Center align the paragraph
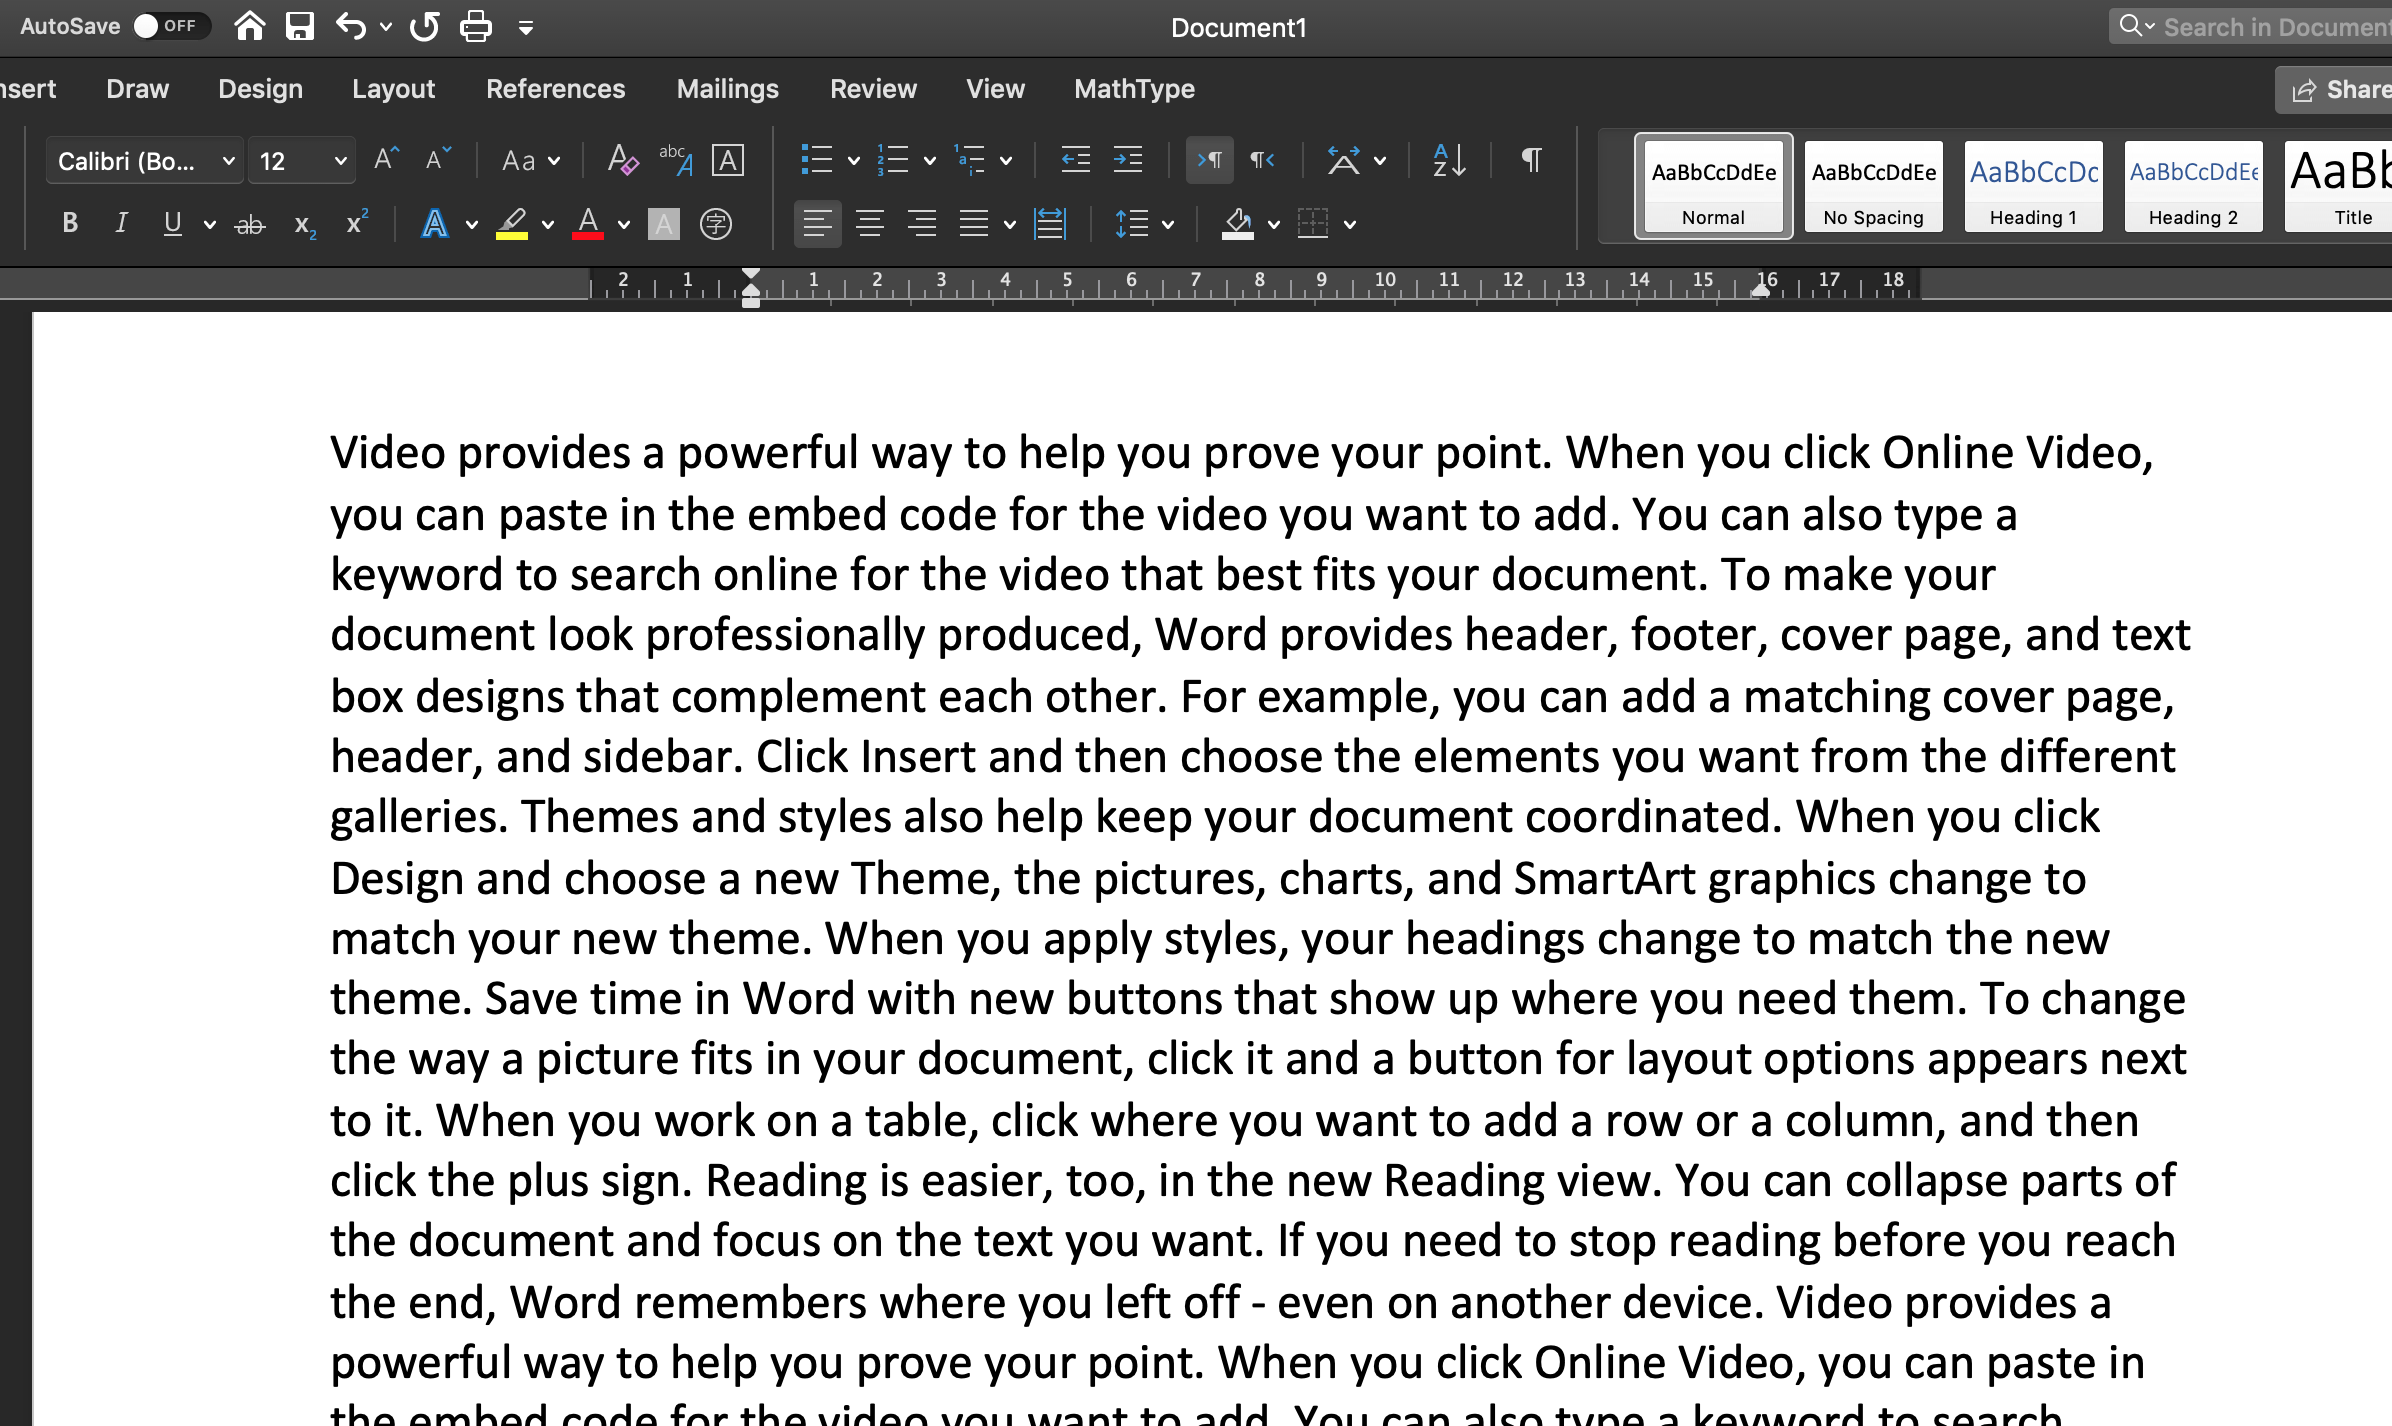Image resolution: width=2392 pixels, height=1426 pixels. tap(870, 223)
